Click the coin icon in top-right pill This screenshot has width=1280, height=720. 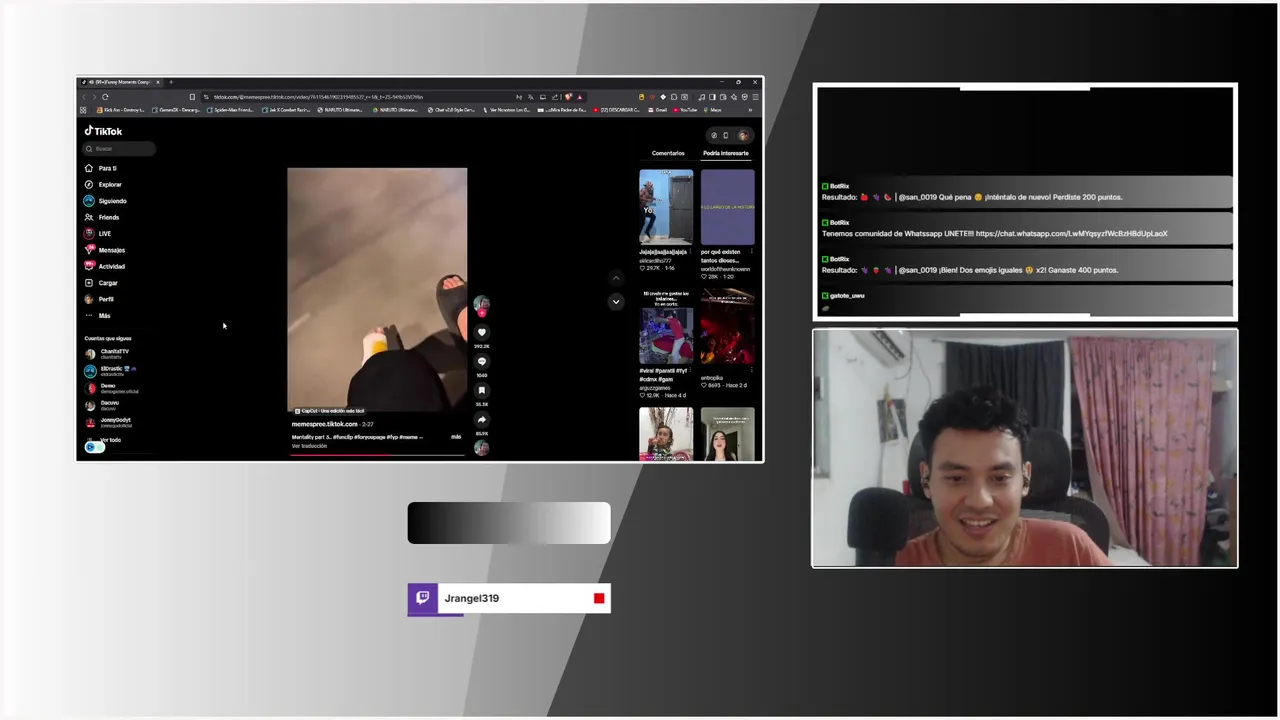[x=714, y=135]
